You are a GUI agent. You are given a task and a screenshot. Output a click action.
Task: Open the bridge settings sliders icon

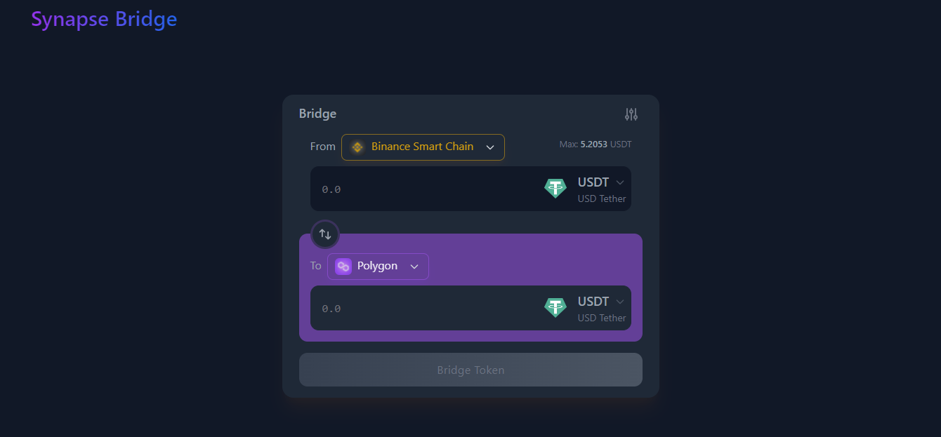(631, 115)
